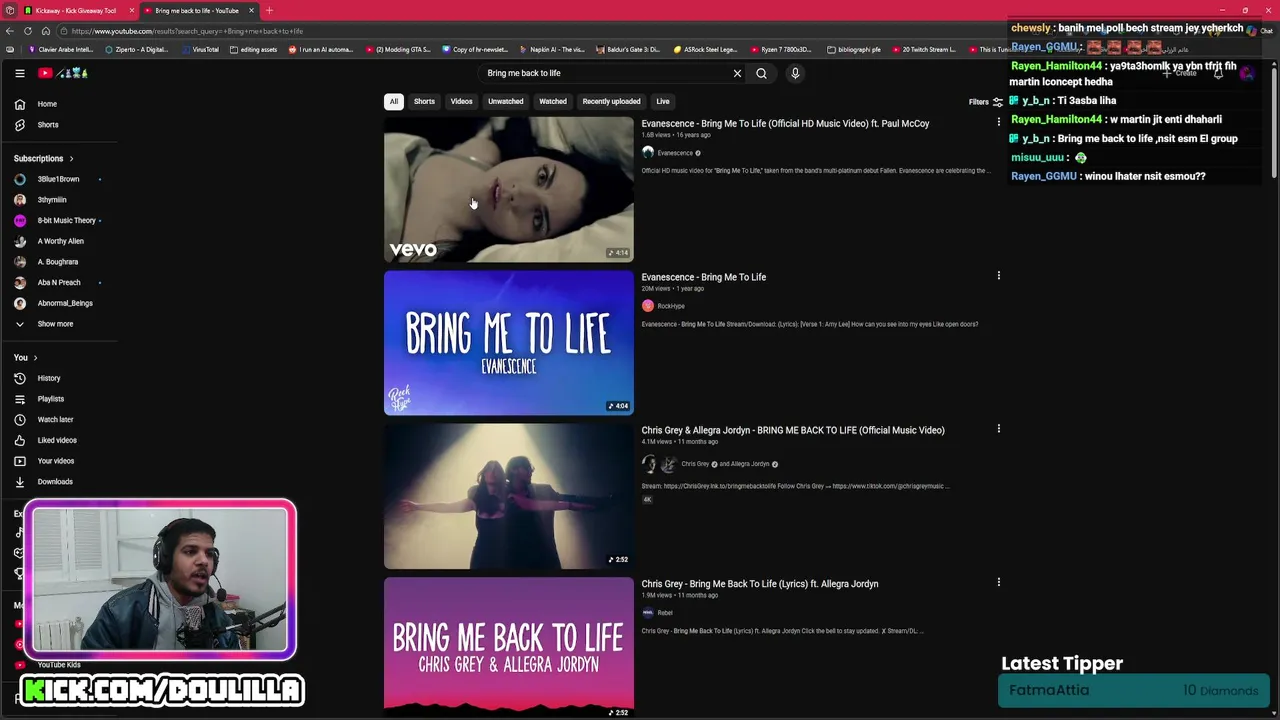Open a new browser tab
The width and height of the screenshot is (1280, 720).
pos(269,10)
